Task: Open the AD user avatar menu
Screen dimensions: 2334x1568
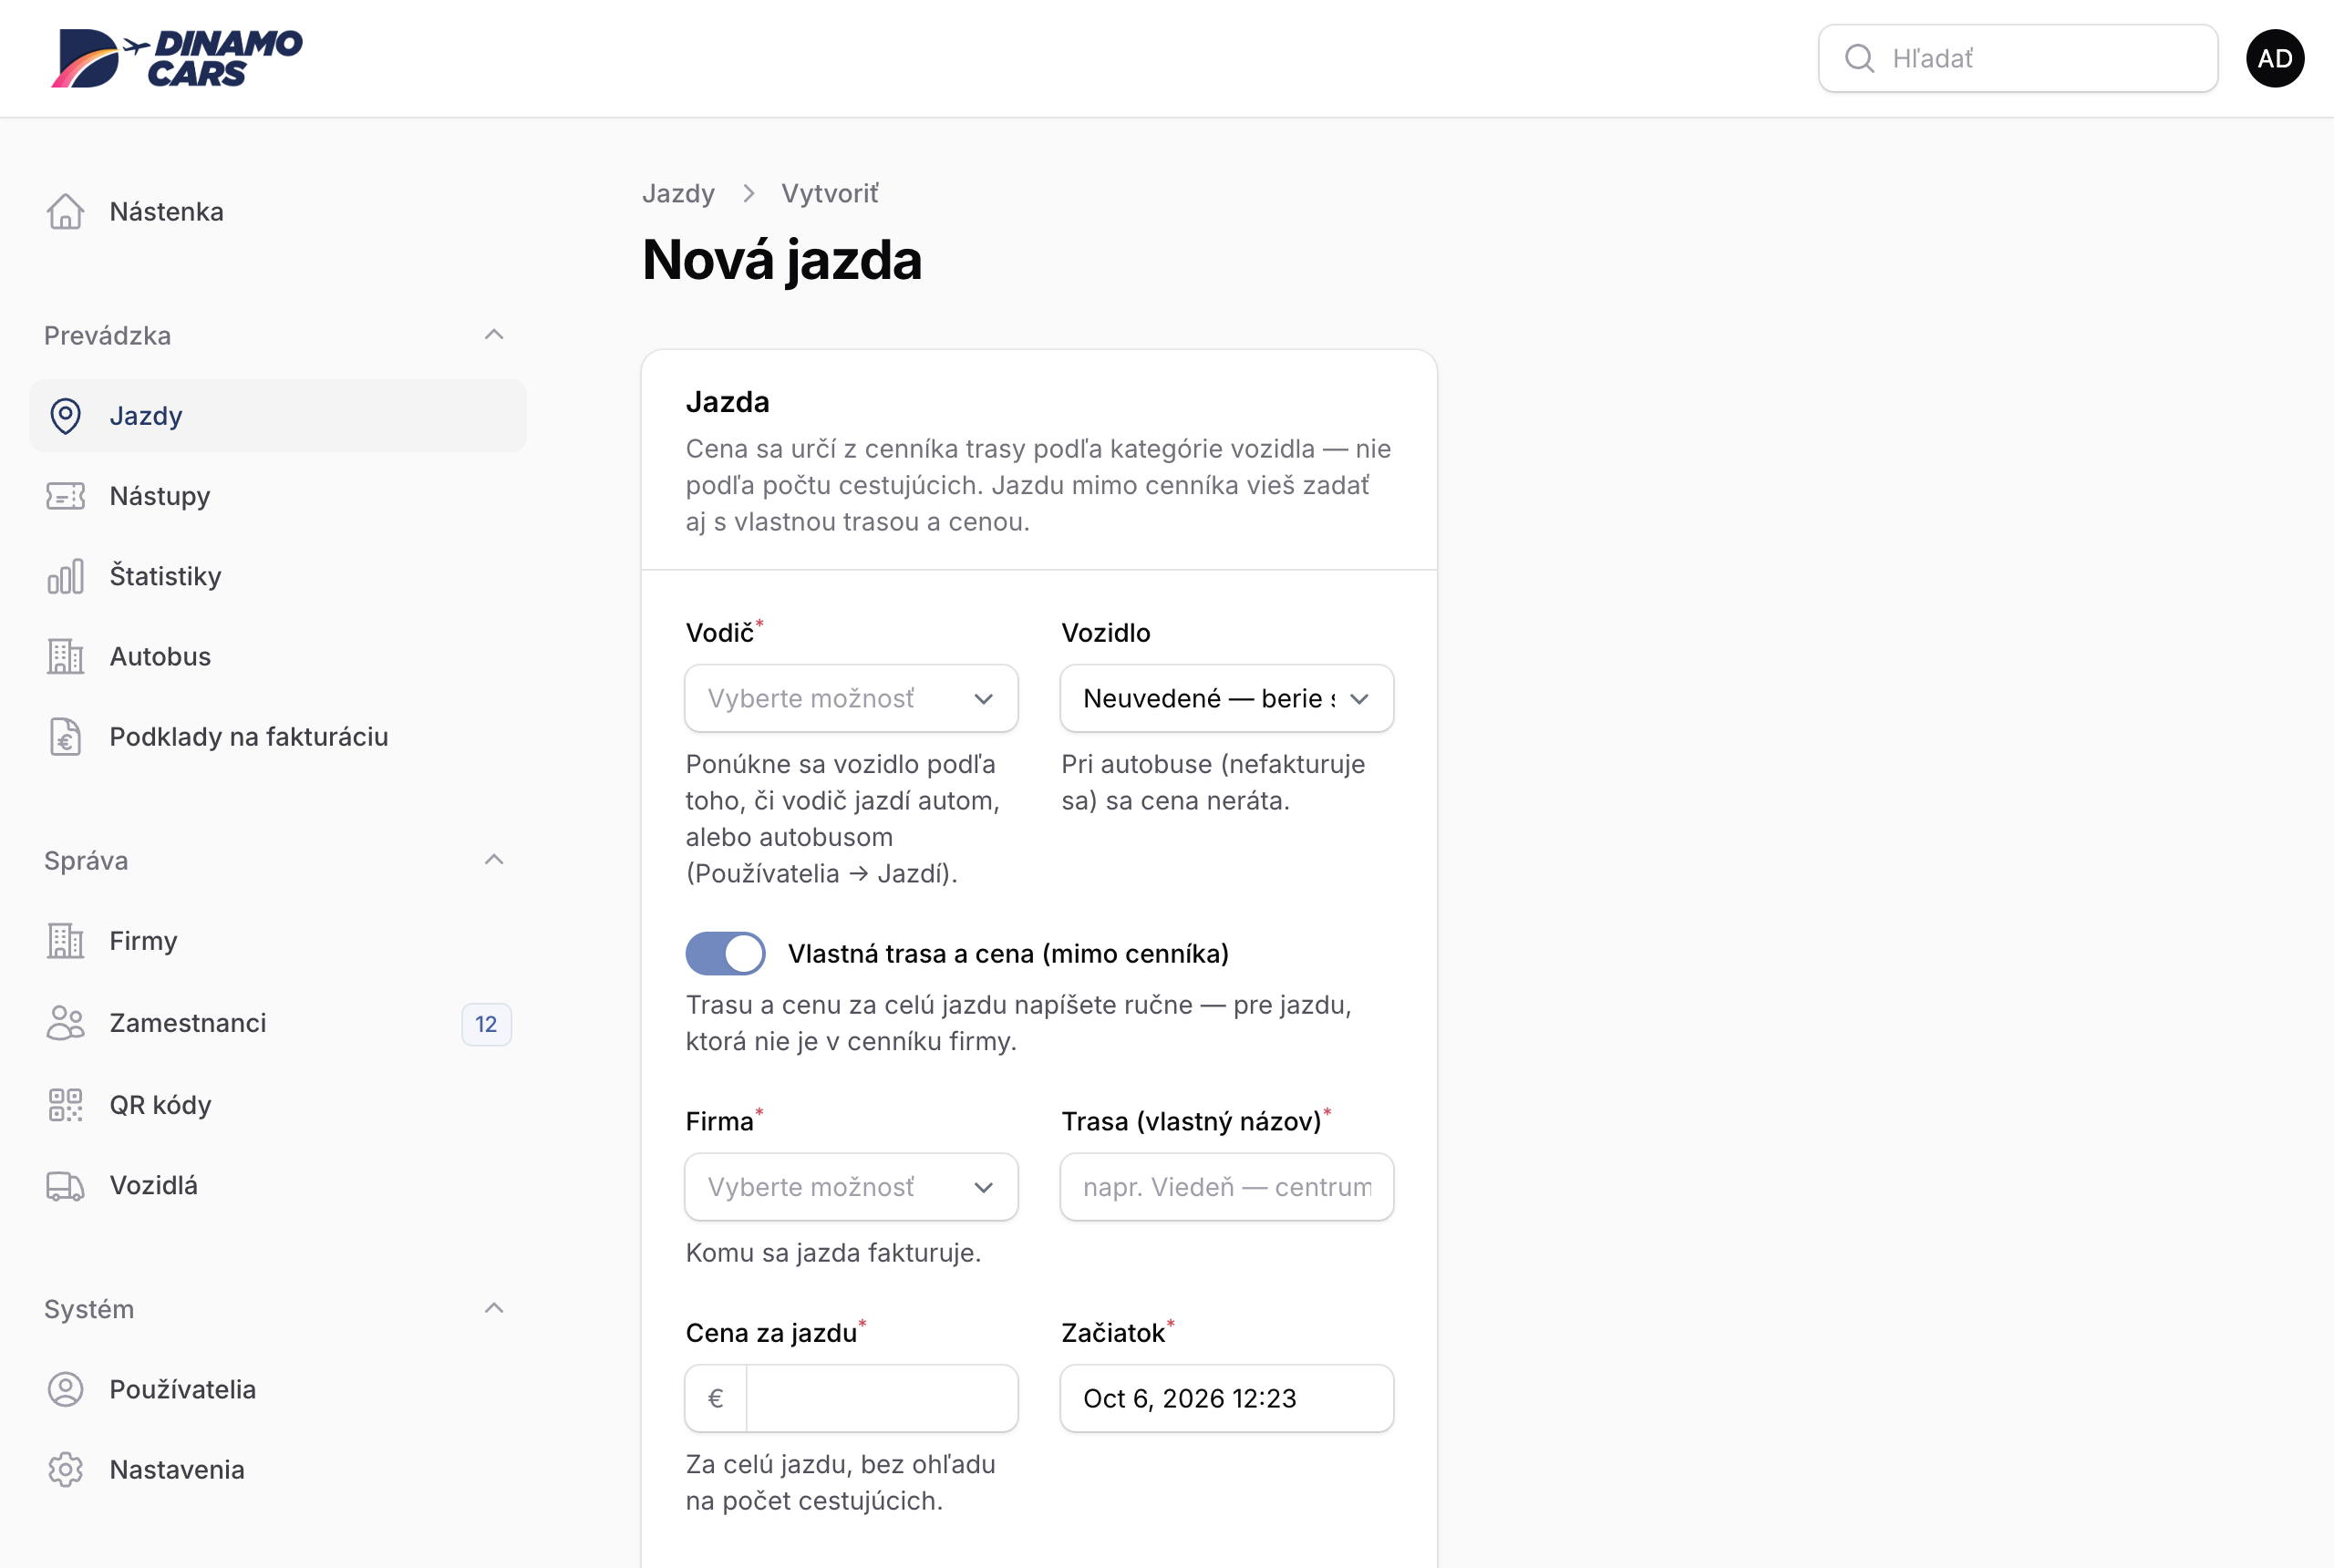Action: click(2275, 58)
